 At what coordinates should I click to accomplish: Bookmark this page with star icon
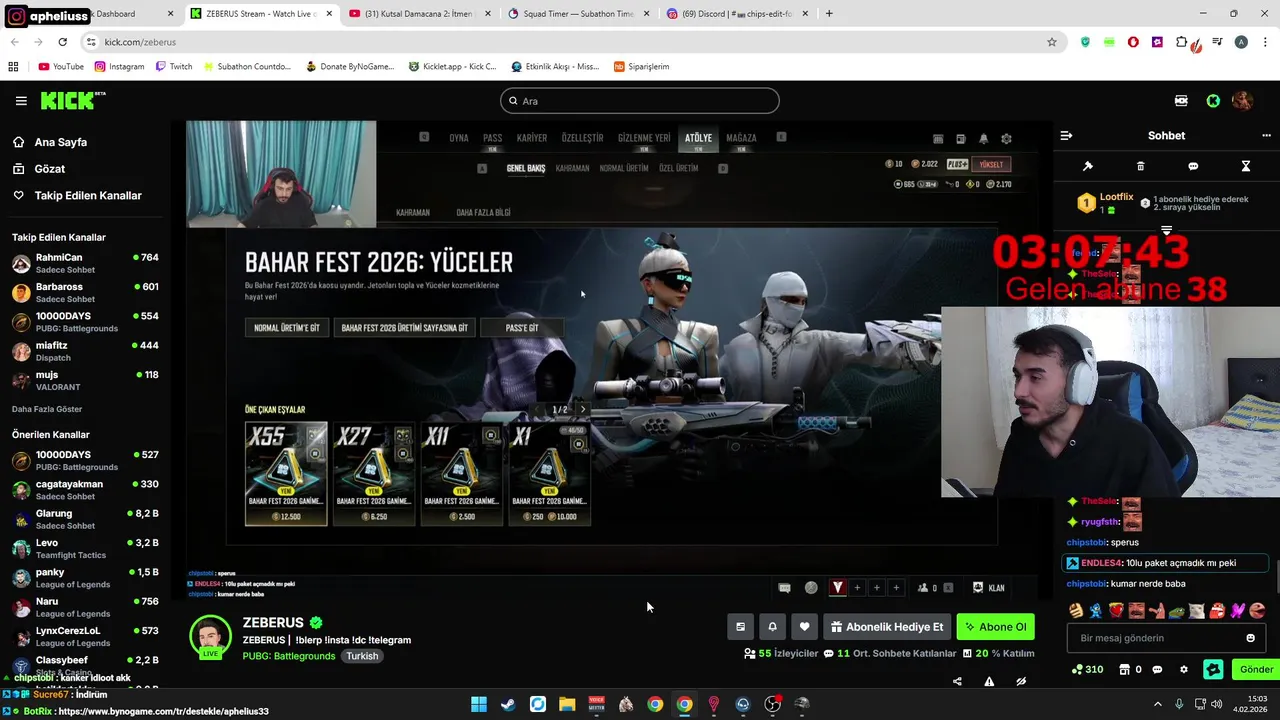pos(1051,42)
